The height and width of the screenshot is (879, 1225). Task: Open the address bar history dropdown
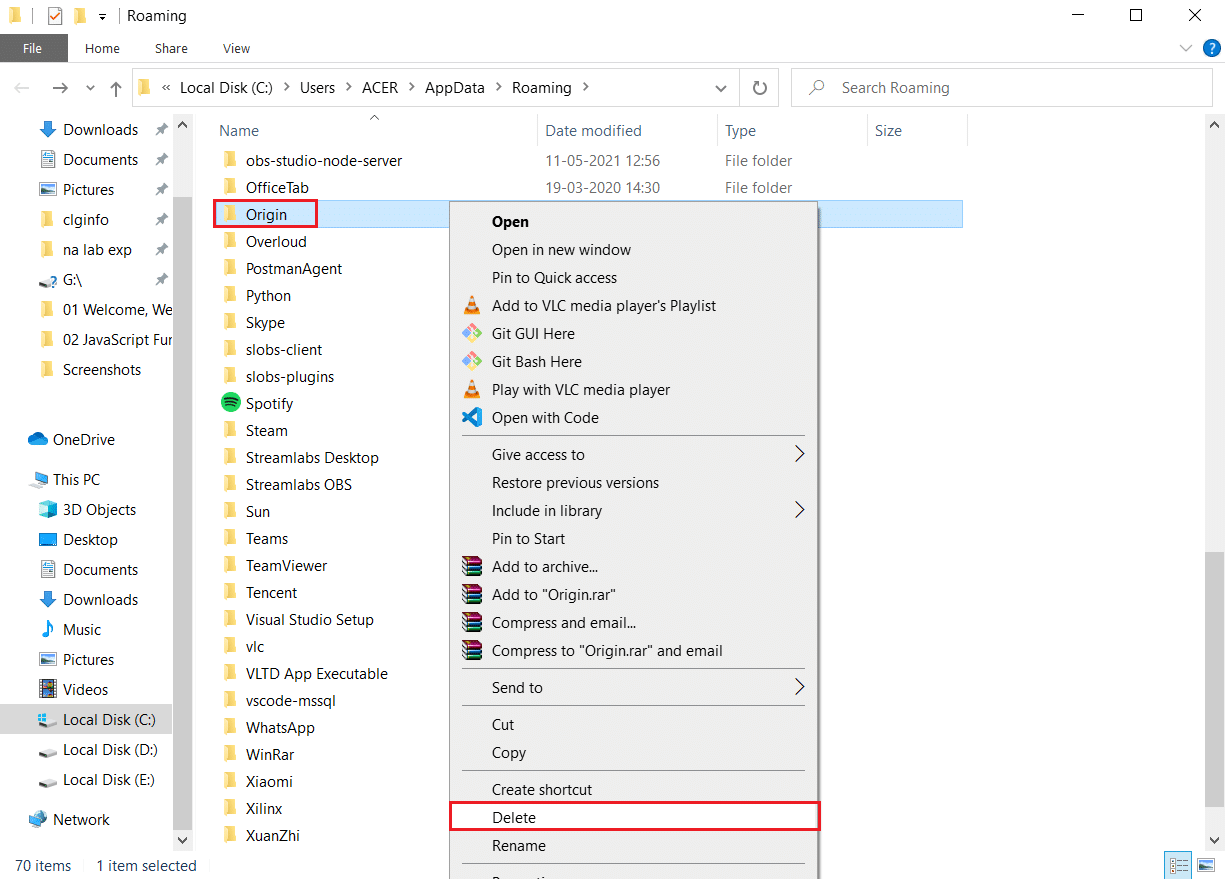pyautogui.click(x=720, y=88)
